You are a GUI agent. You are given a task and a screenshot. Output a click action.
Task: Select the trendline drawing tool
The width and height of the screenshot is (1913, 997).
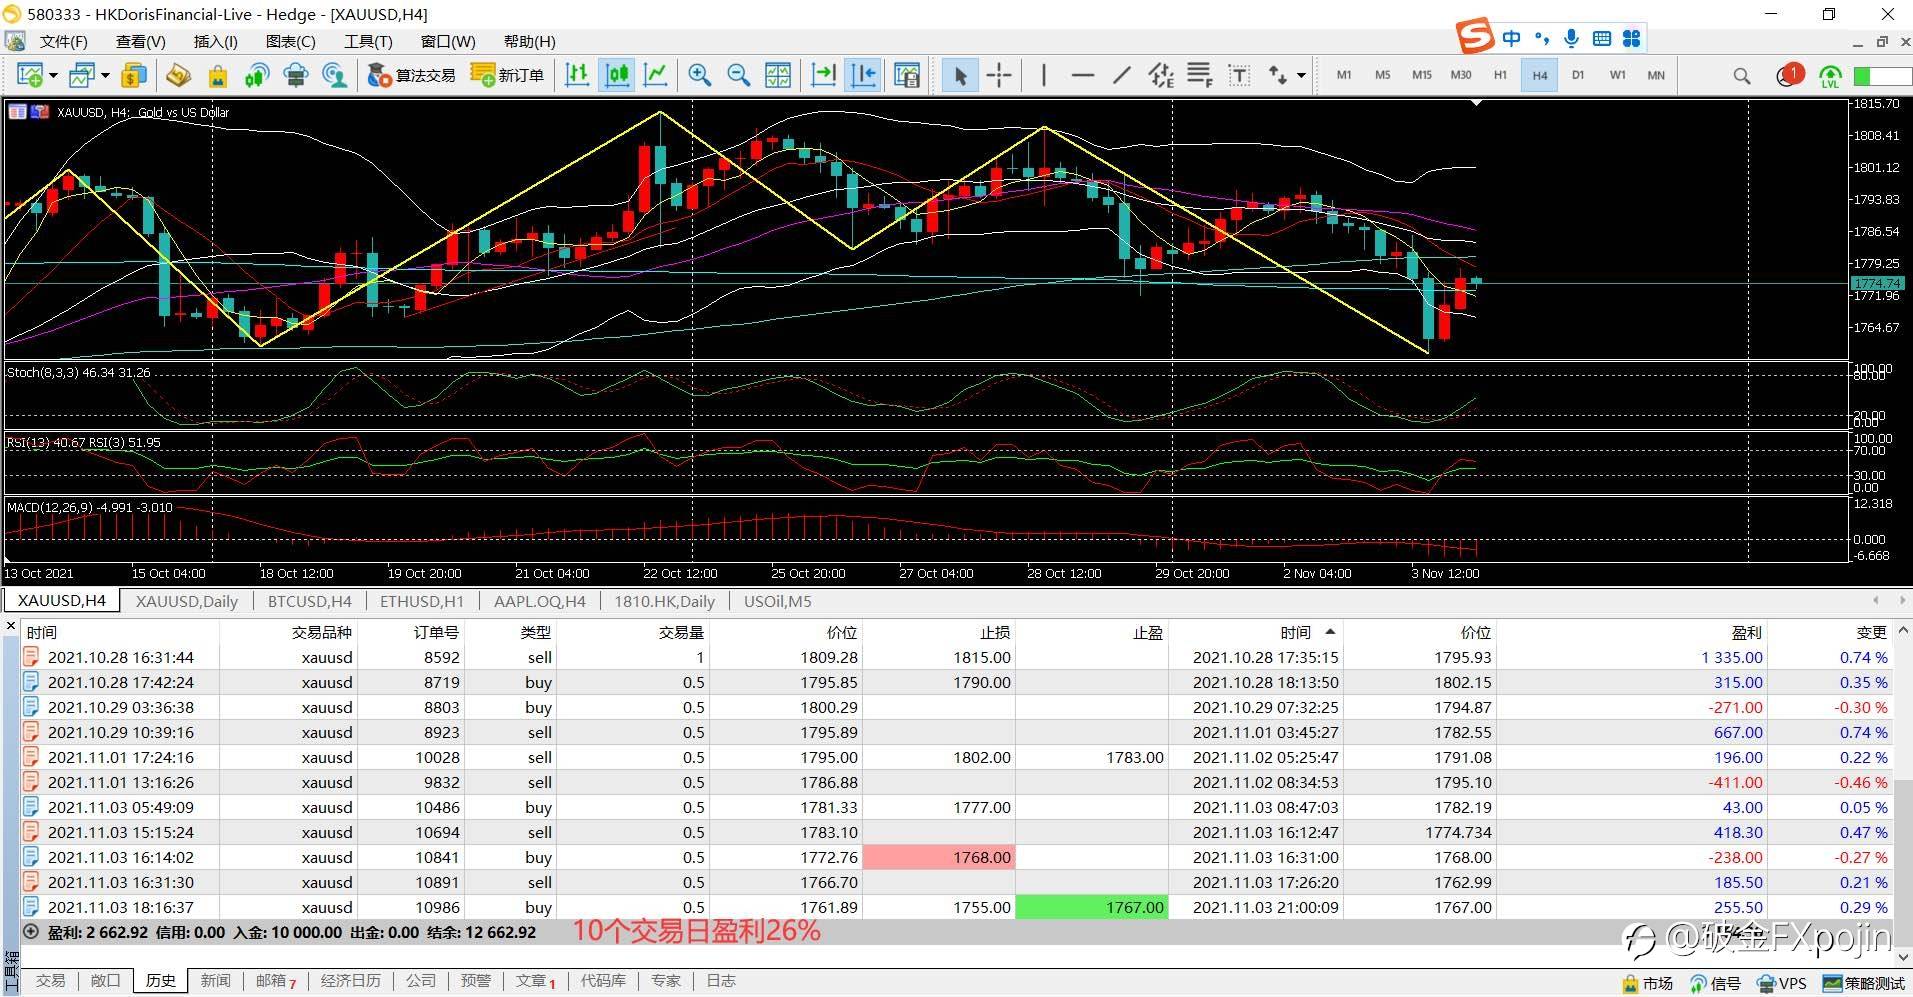[x=1122, y=75]
